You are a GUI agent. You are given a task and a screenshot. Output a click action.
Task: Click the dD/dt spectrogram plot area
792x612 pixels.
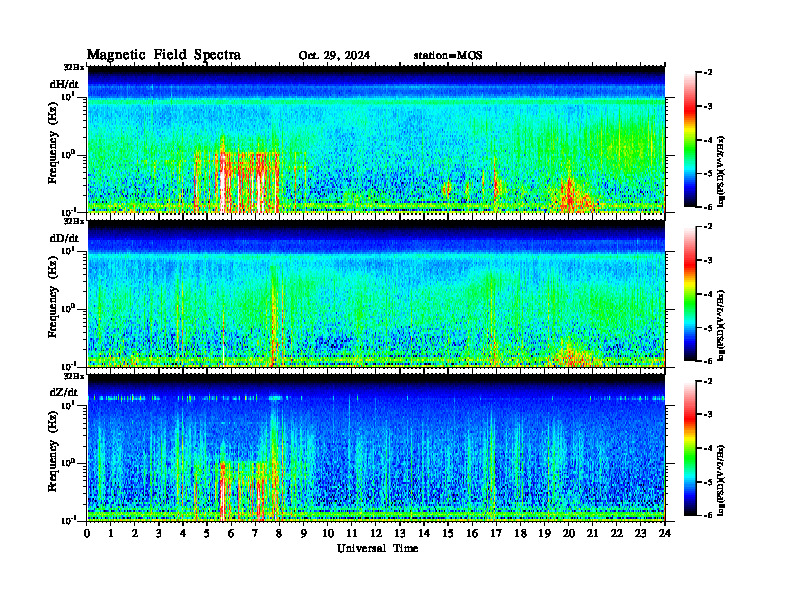point(376,294)
